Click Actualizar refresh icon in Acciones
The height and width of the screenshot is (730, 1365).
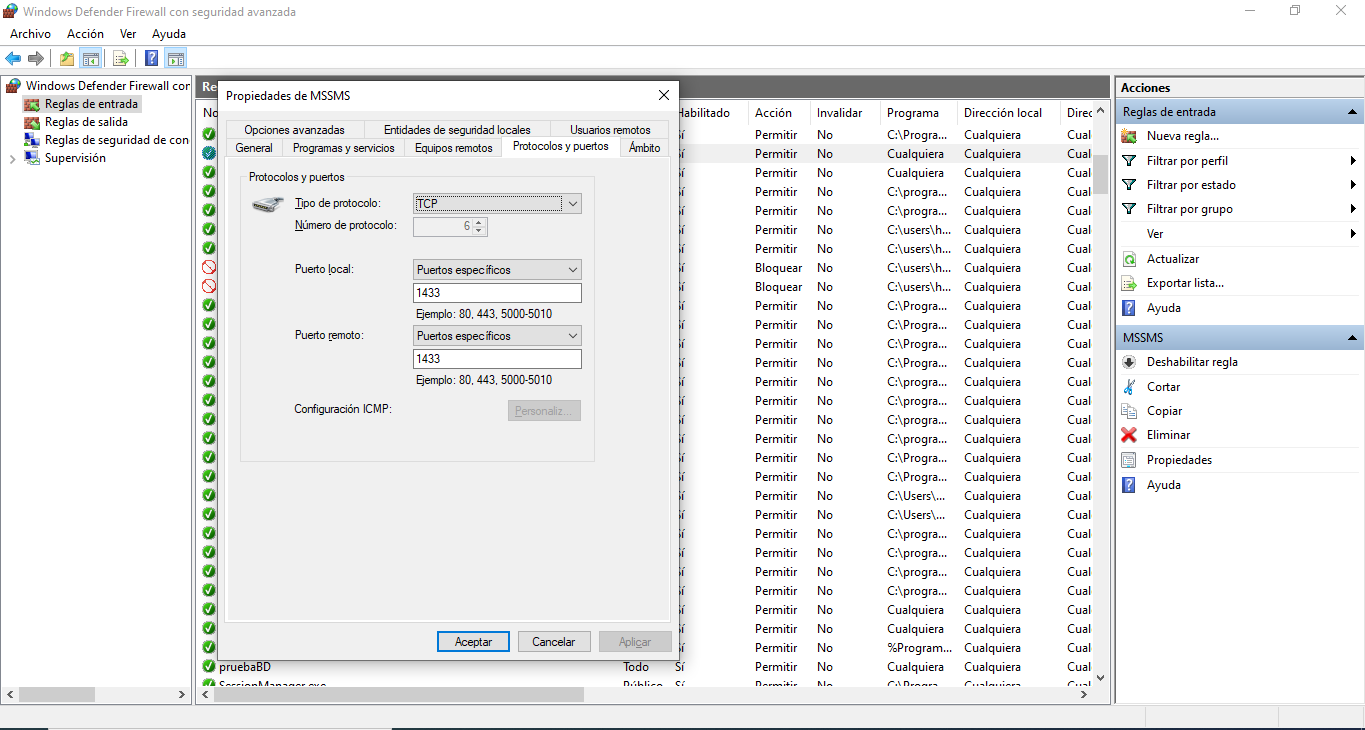[x=1129, y=259]
